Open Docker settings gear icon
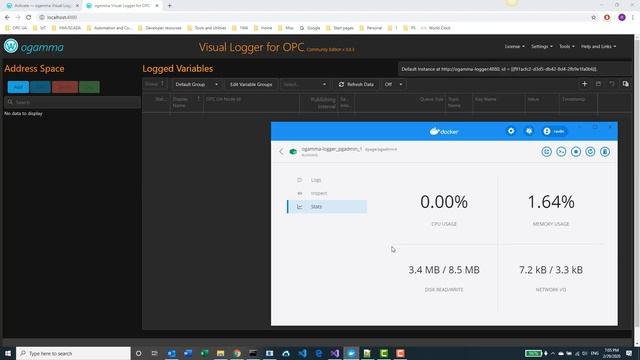 (511, 131)
